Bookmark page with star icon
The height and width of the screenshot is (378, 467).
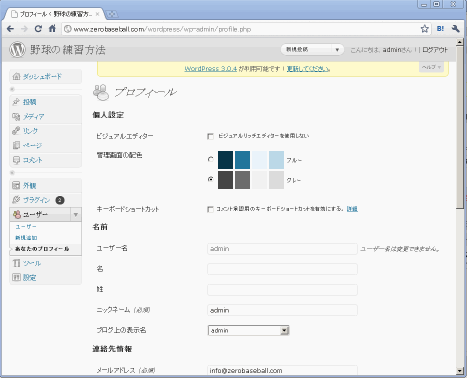click(424, 29)
